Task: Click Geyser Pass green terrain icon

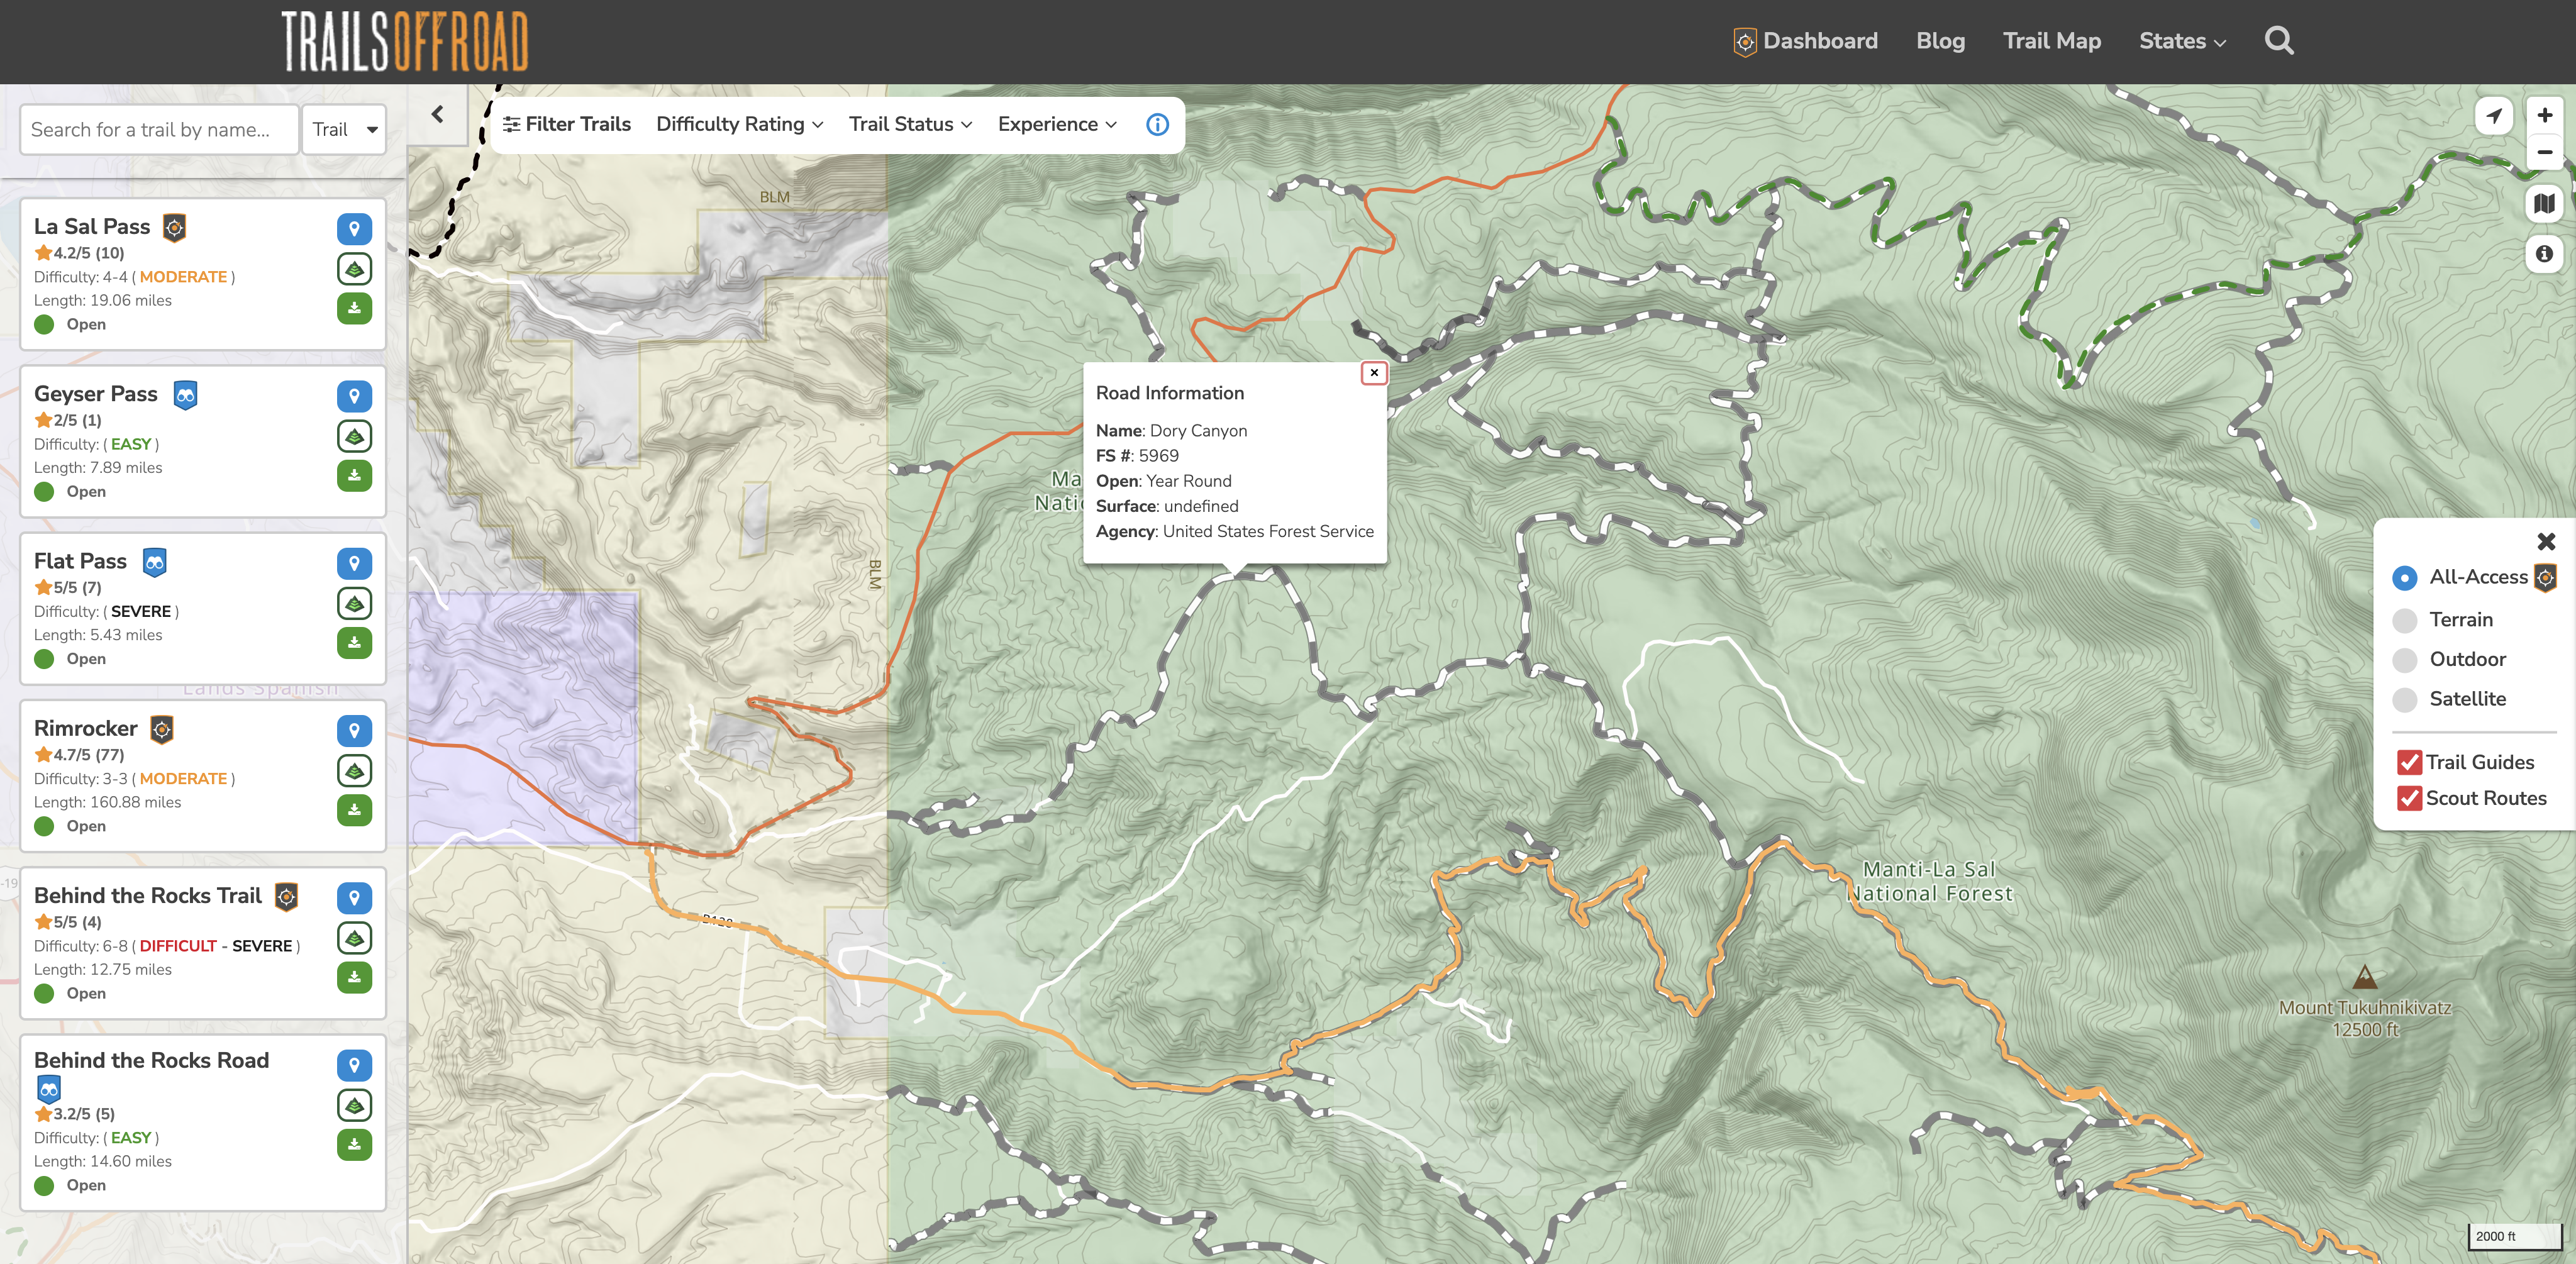Action: (x=354, y=436)
